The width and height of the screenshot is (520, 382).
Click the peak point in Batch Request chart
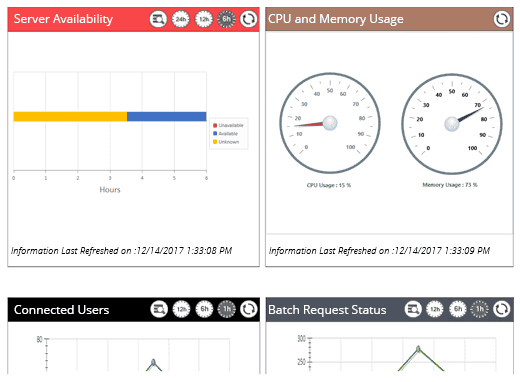pos(418,349)
